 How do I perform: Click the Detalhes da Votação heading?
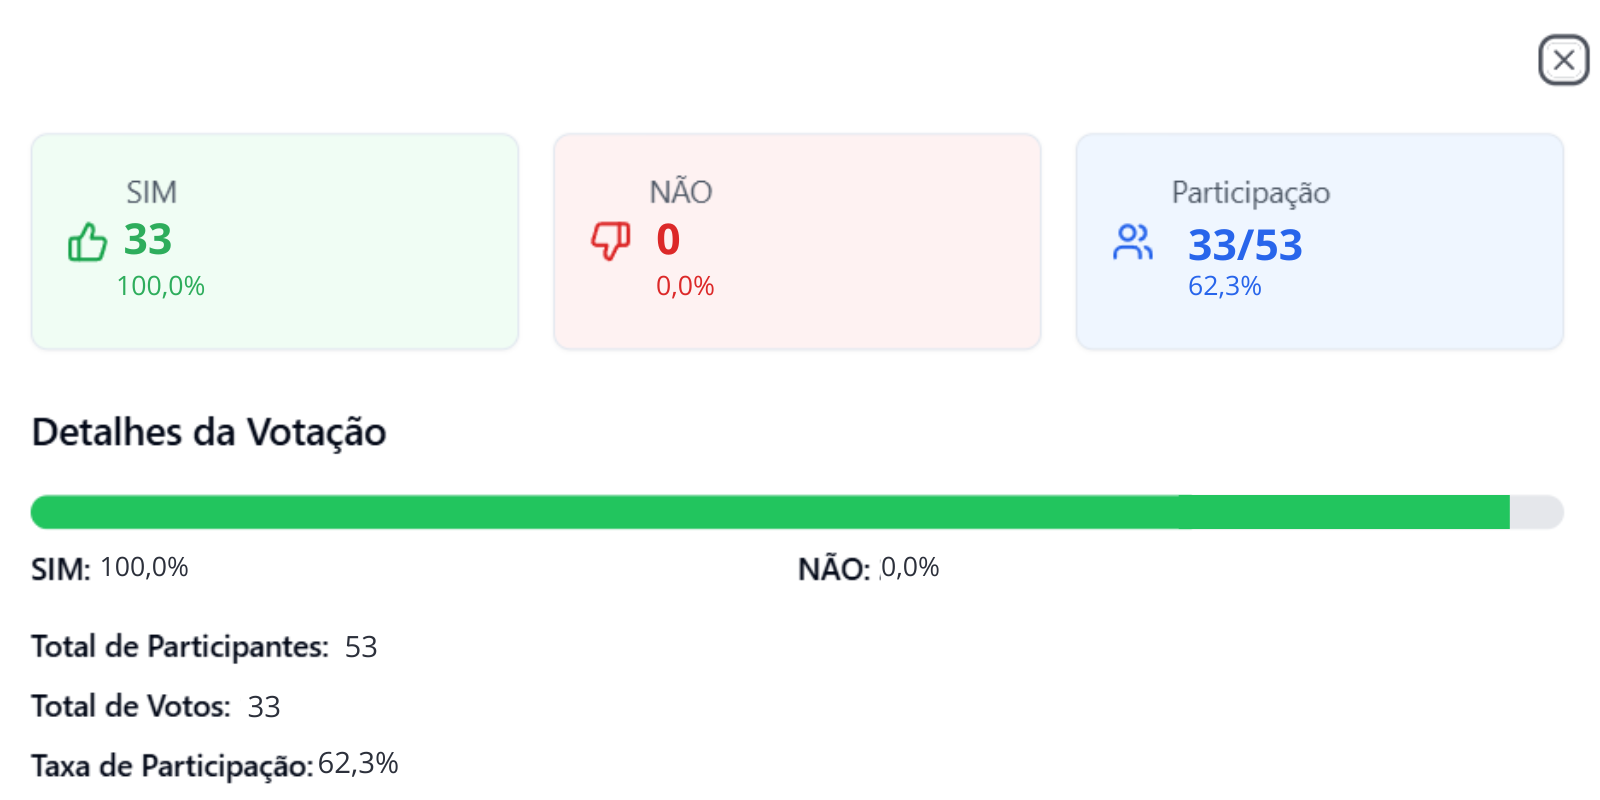[209, 432]
